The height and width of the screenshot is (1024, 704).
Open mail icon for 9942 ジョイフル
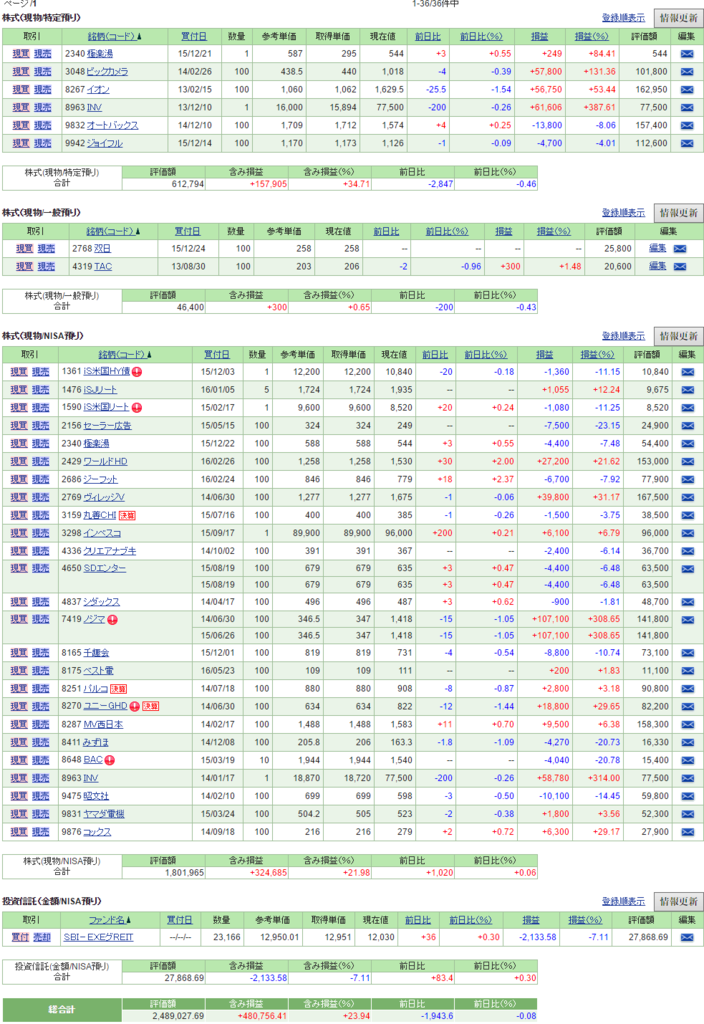tap(686, 143)
